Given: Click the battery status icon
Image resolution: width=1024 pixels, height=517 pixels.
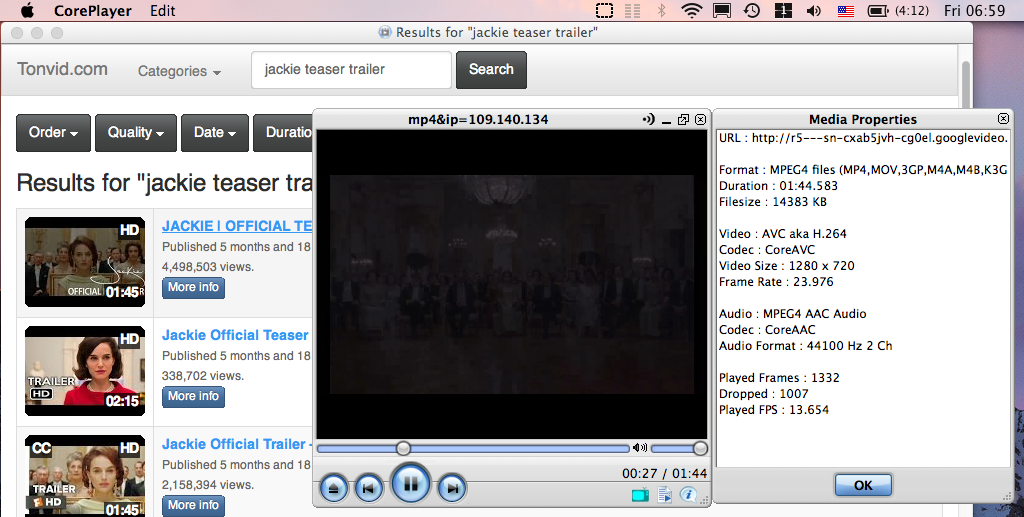Looking at the screenshot, I should (x=877, y=10).
